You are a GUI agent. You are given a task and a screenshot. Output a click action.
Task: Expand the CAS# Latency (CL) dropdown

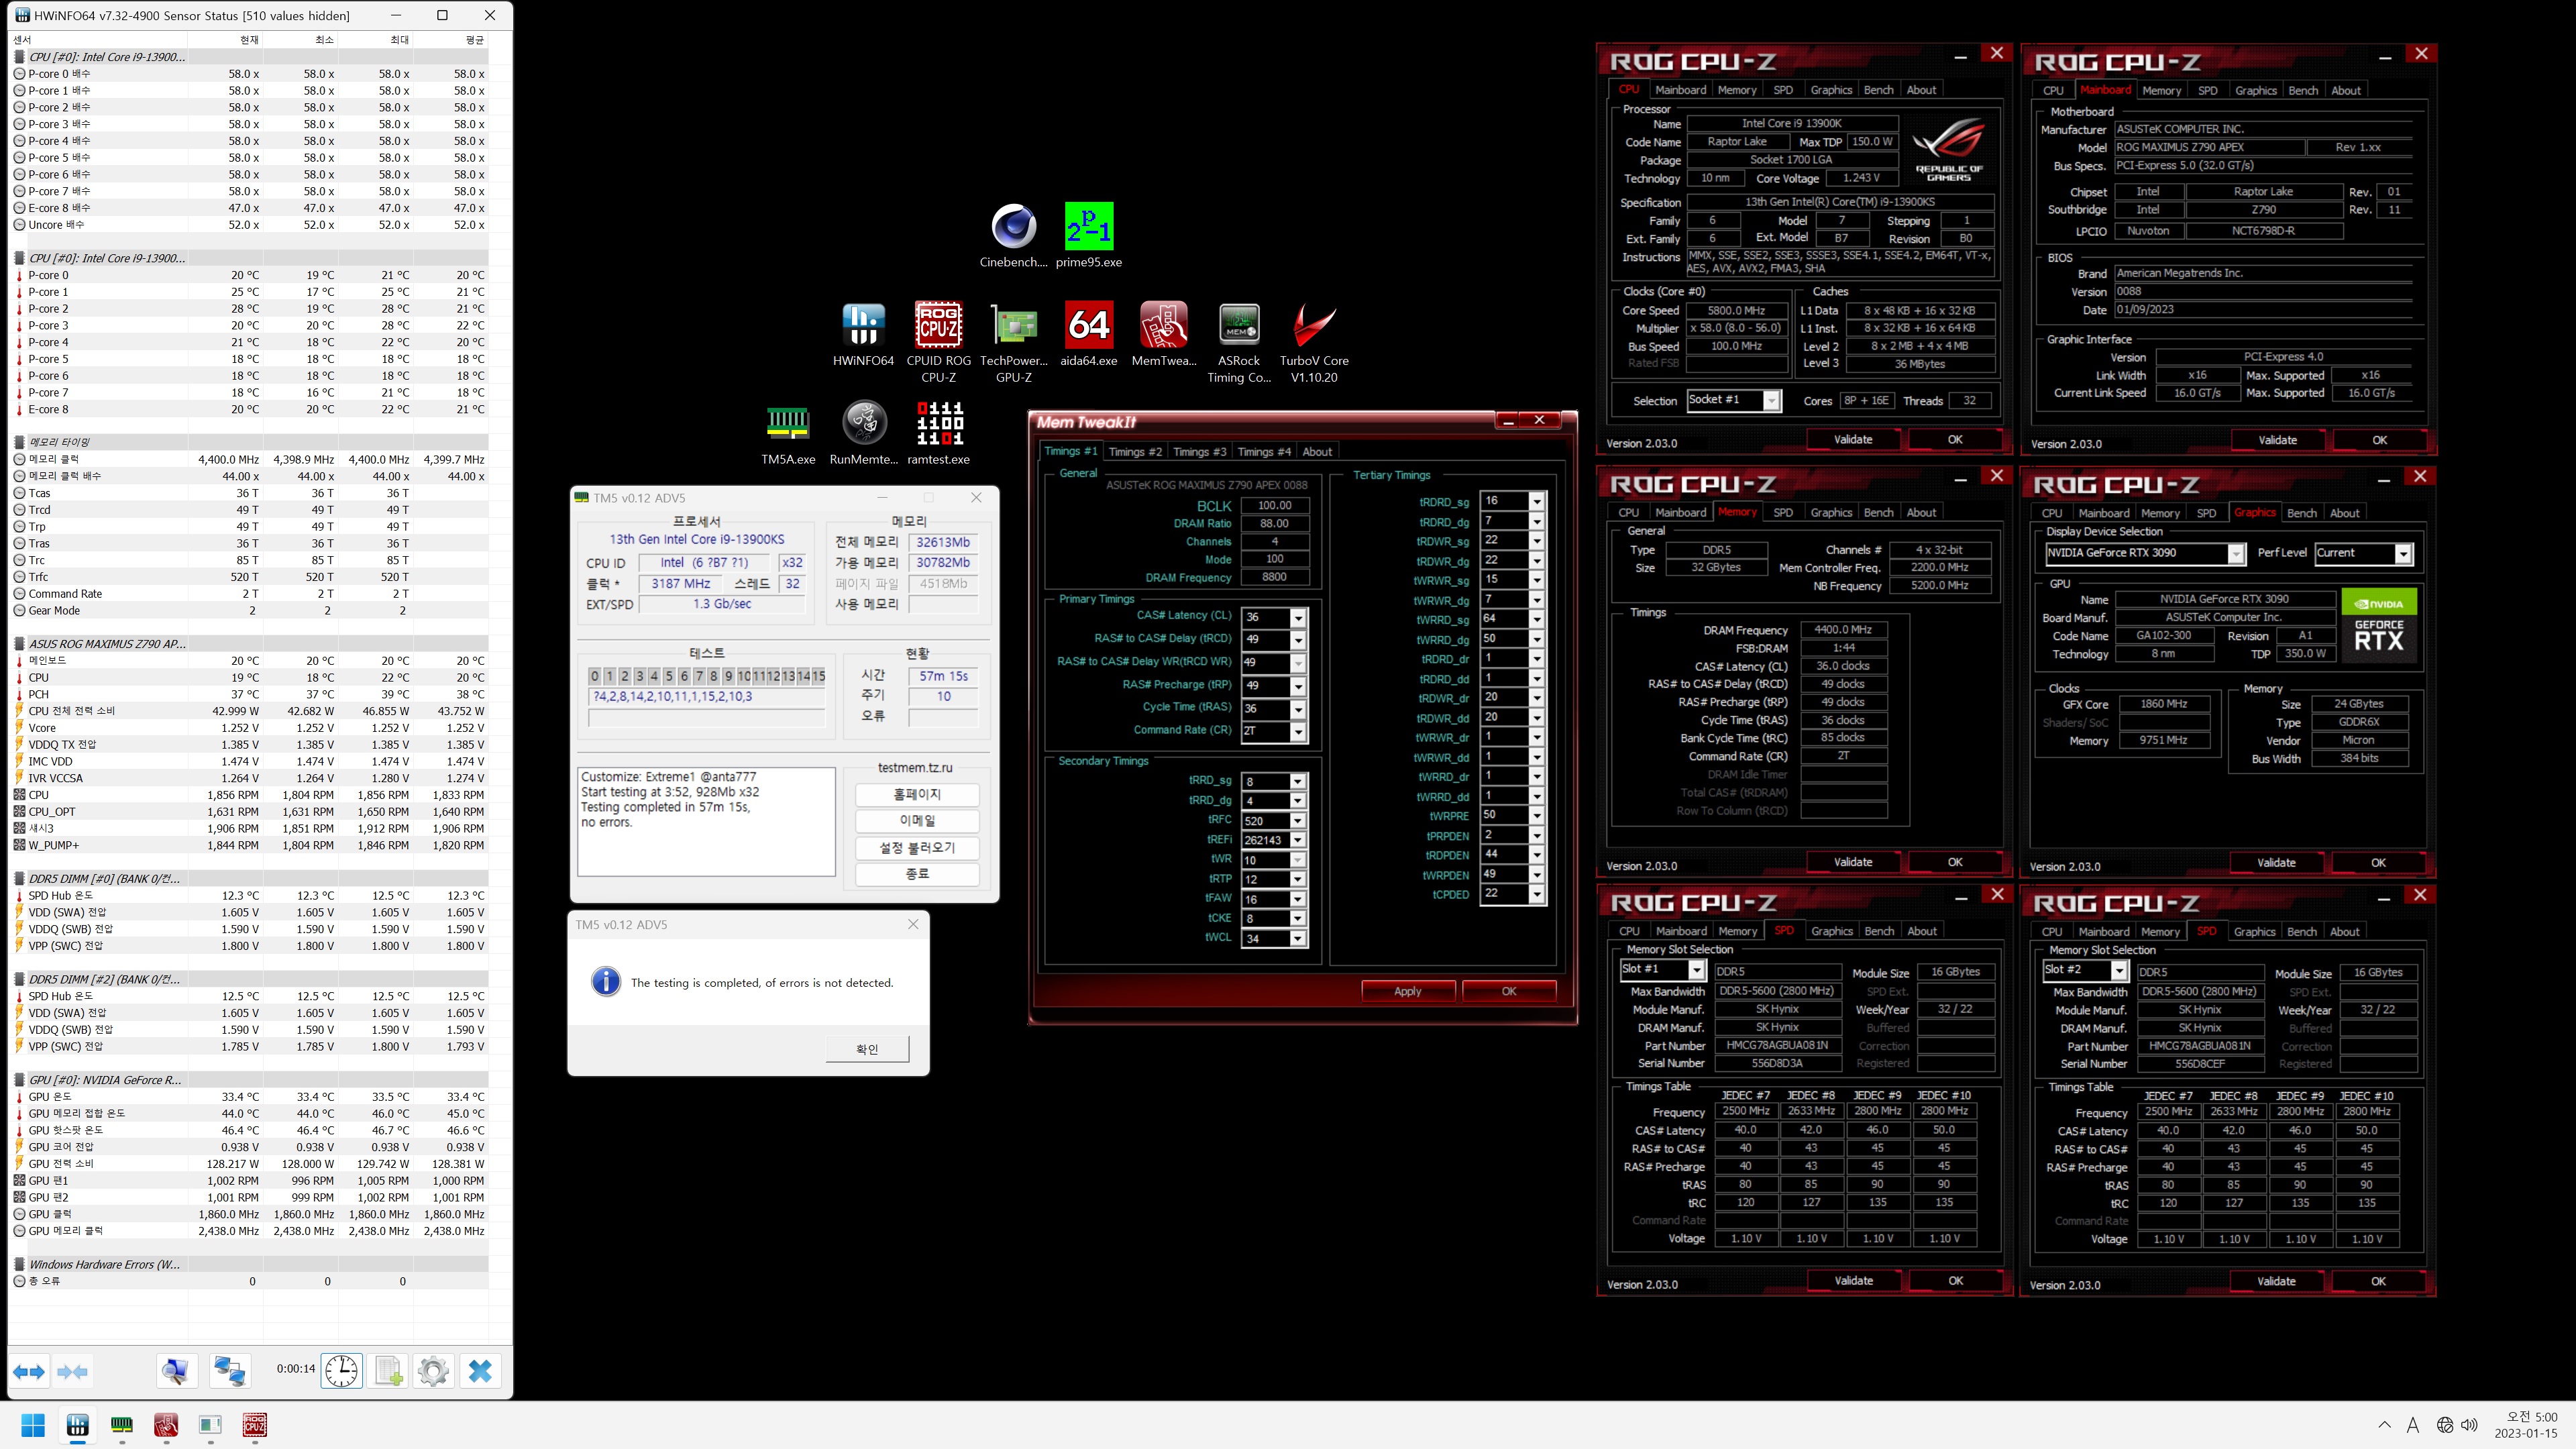[x=1298, y=618]
